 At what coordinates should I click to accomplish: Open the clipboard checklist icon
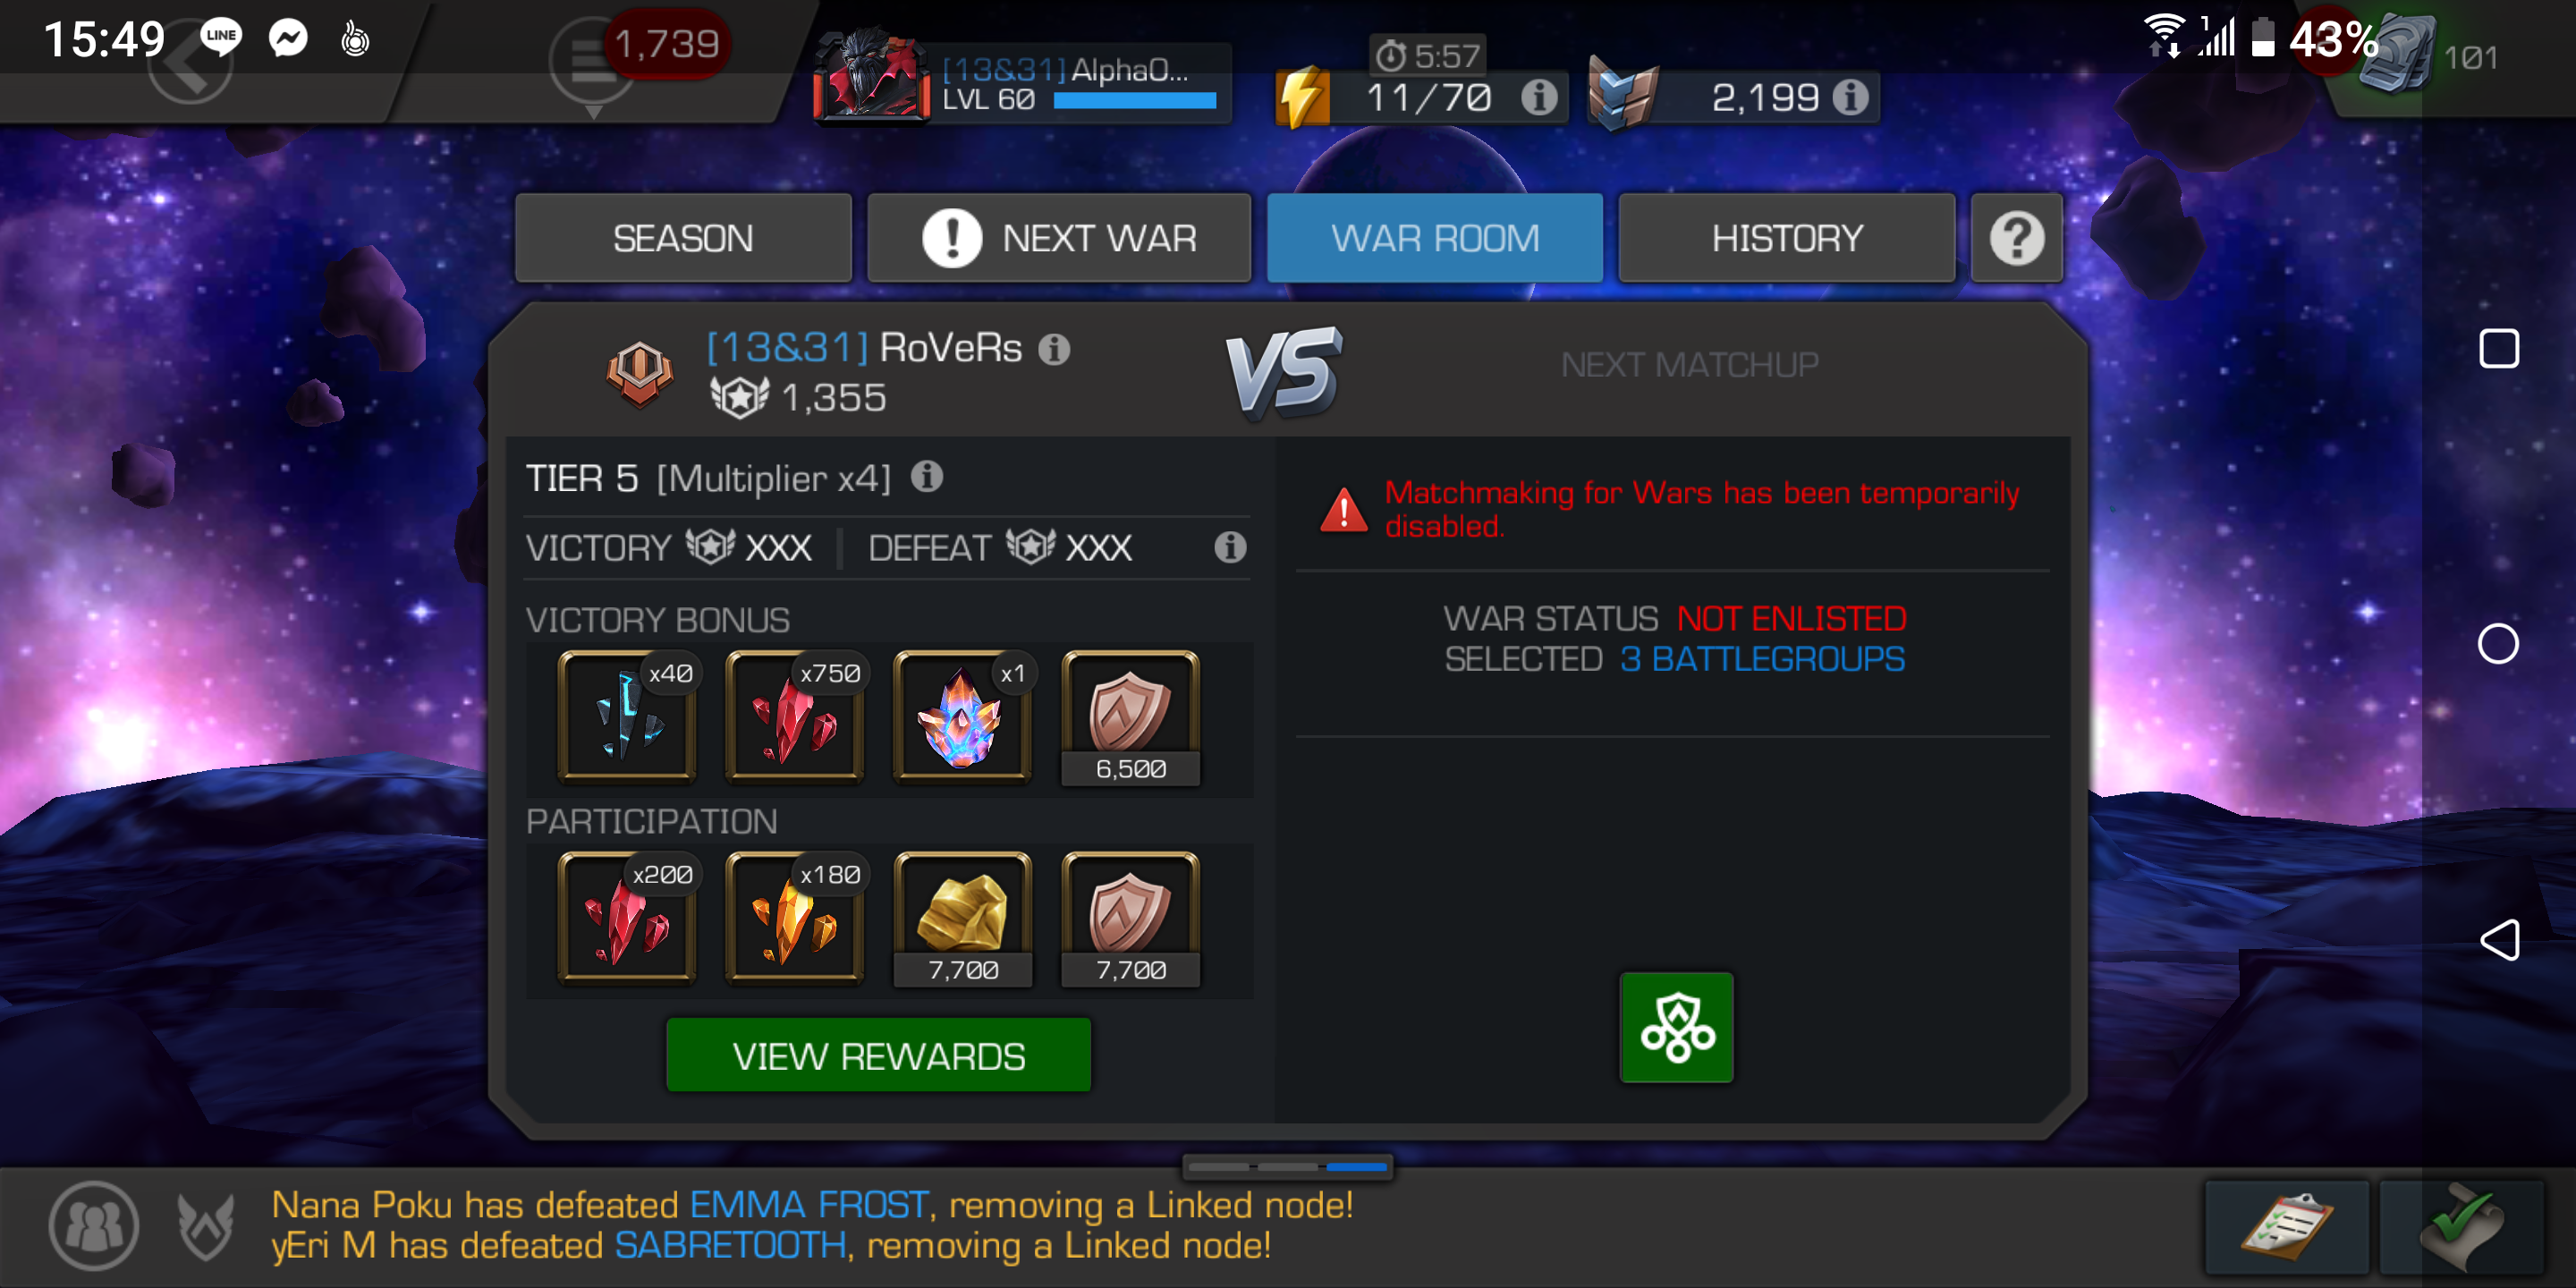point(2285,1226)
